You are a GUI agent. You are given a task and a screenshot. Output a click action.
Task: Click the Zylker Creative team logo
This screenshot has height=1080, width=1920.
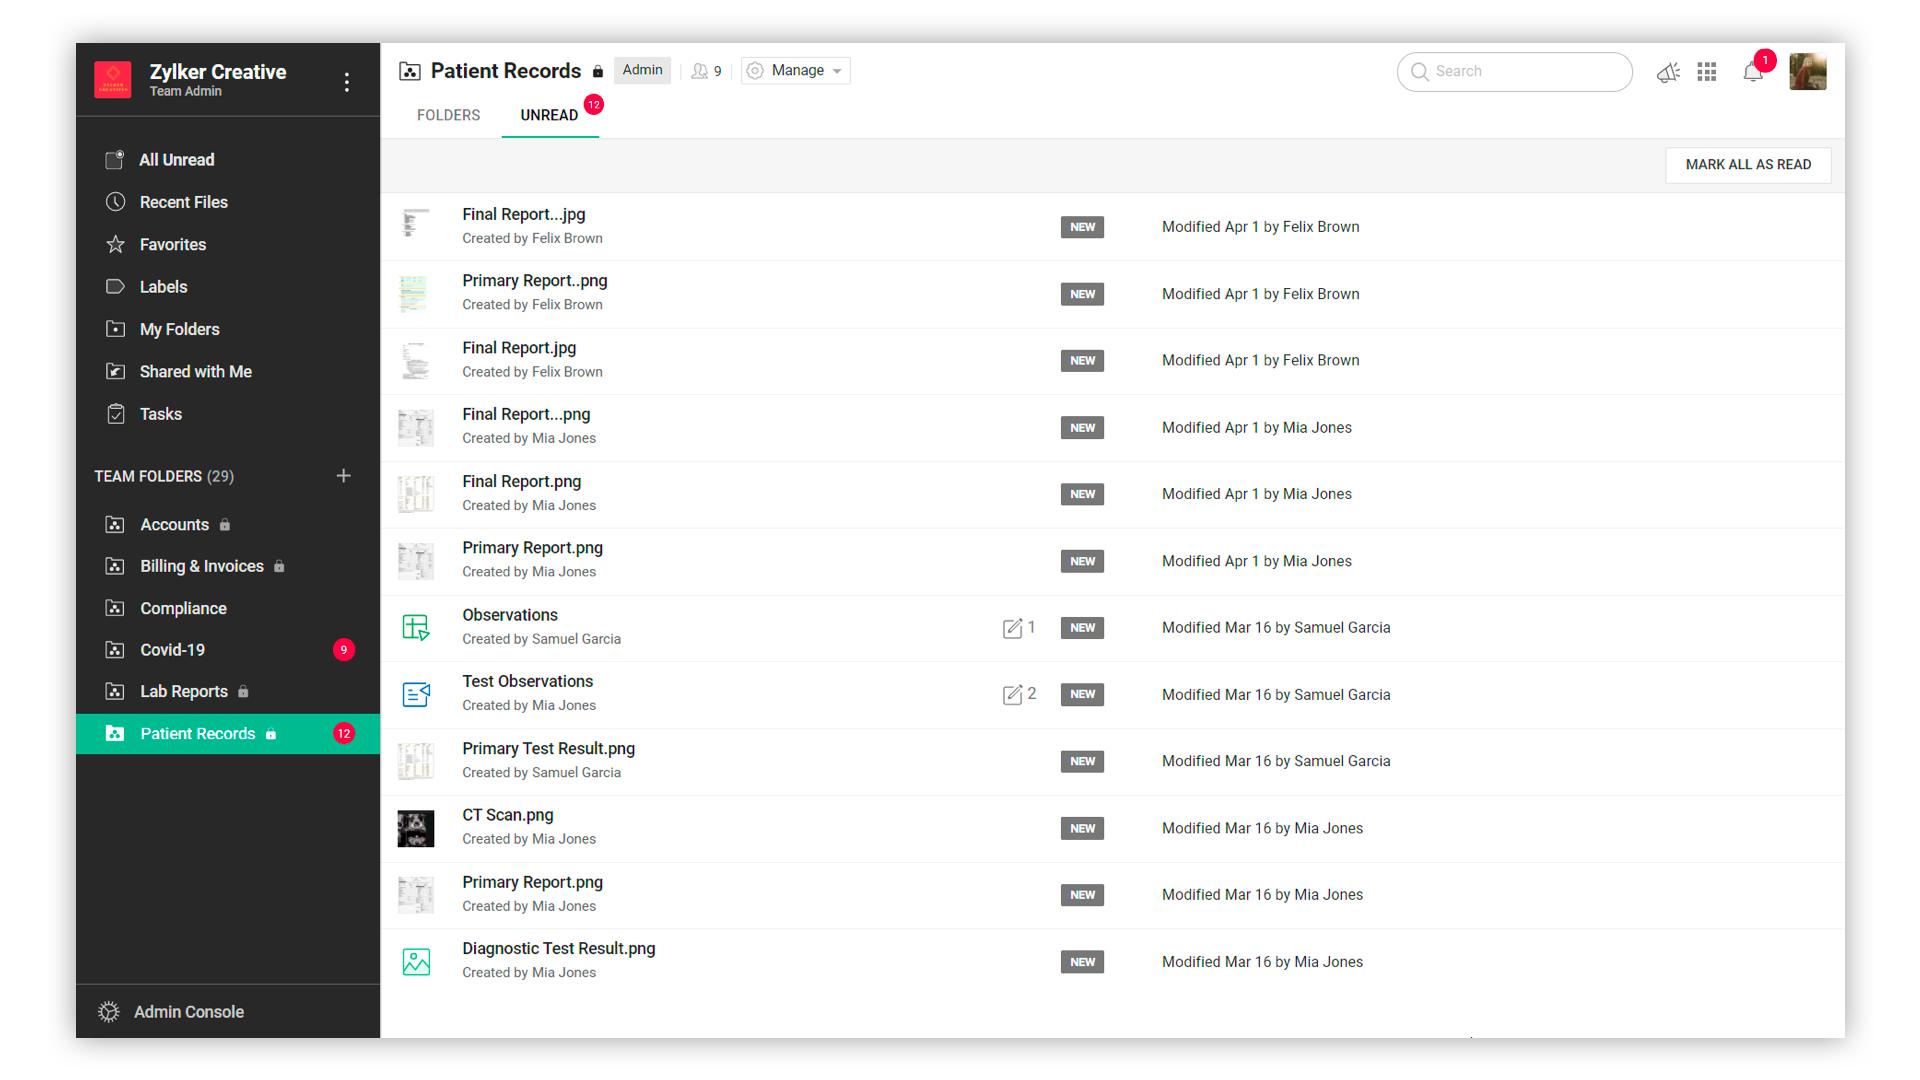tap(113, 80)
